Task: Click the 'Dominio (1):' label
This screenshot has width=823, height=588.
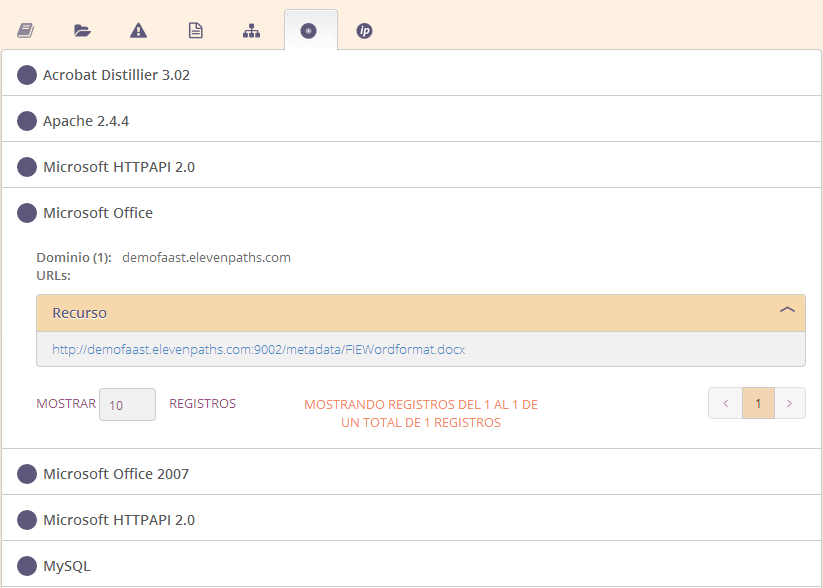Action: coord(74,257)
